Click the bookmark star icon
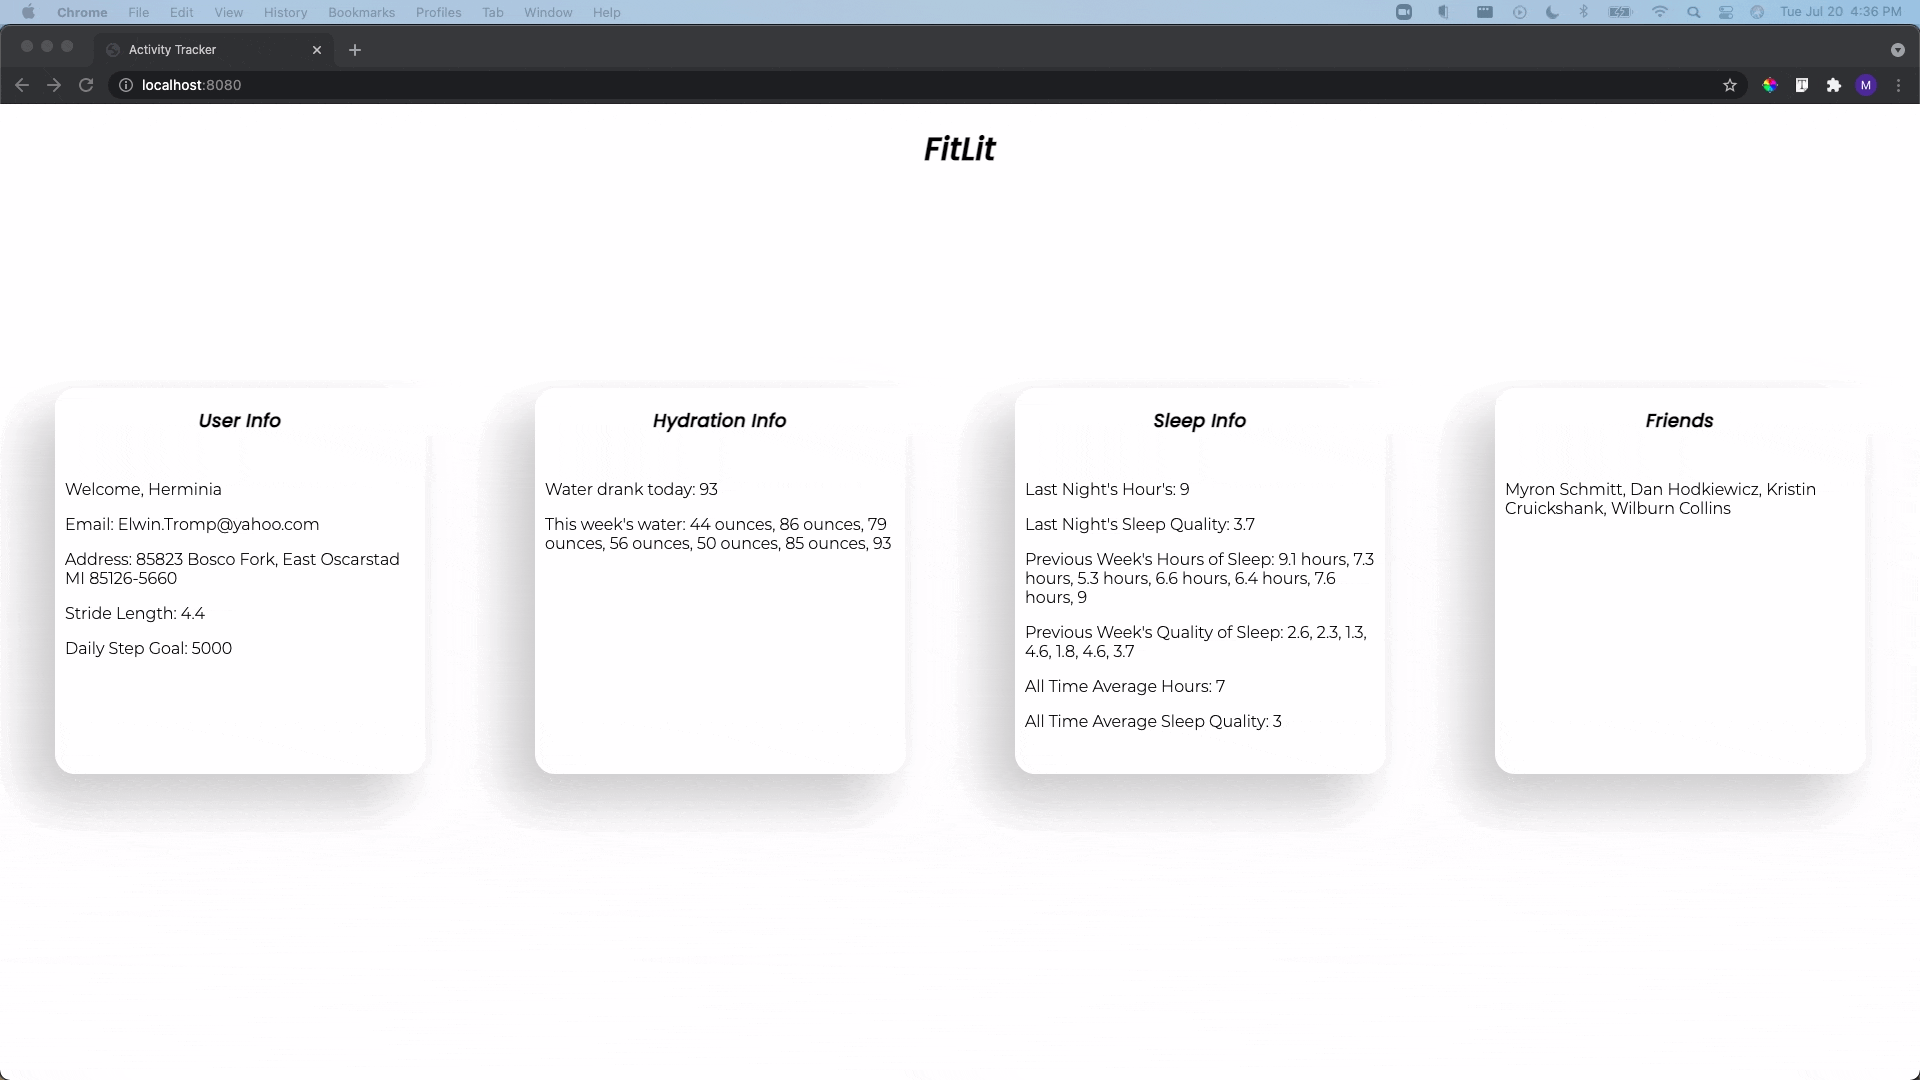Viewport: 1920px width, 1080px height. (1729, 84)
